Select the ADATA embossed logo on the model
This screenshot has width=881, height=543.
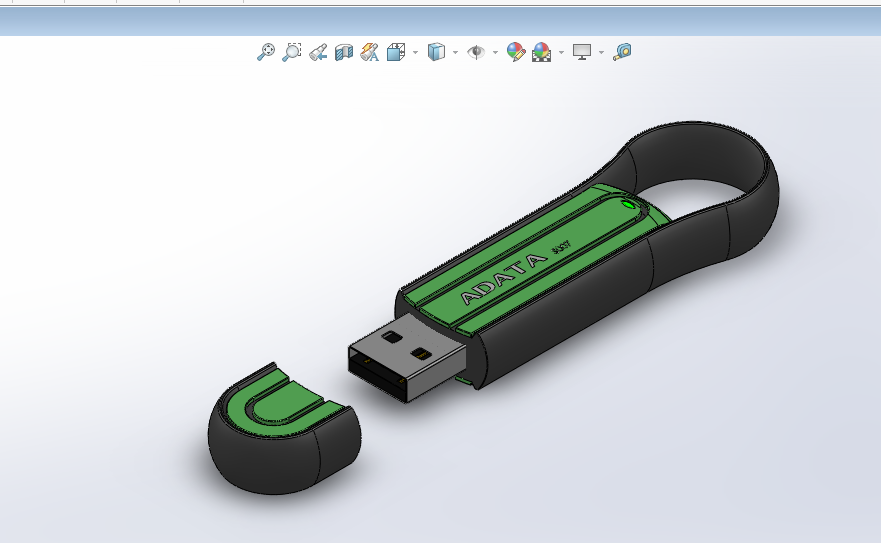pyautogui.click(x=503, y=278)
